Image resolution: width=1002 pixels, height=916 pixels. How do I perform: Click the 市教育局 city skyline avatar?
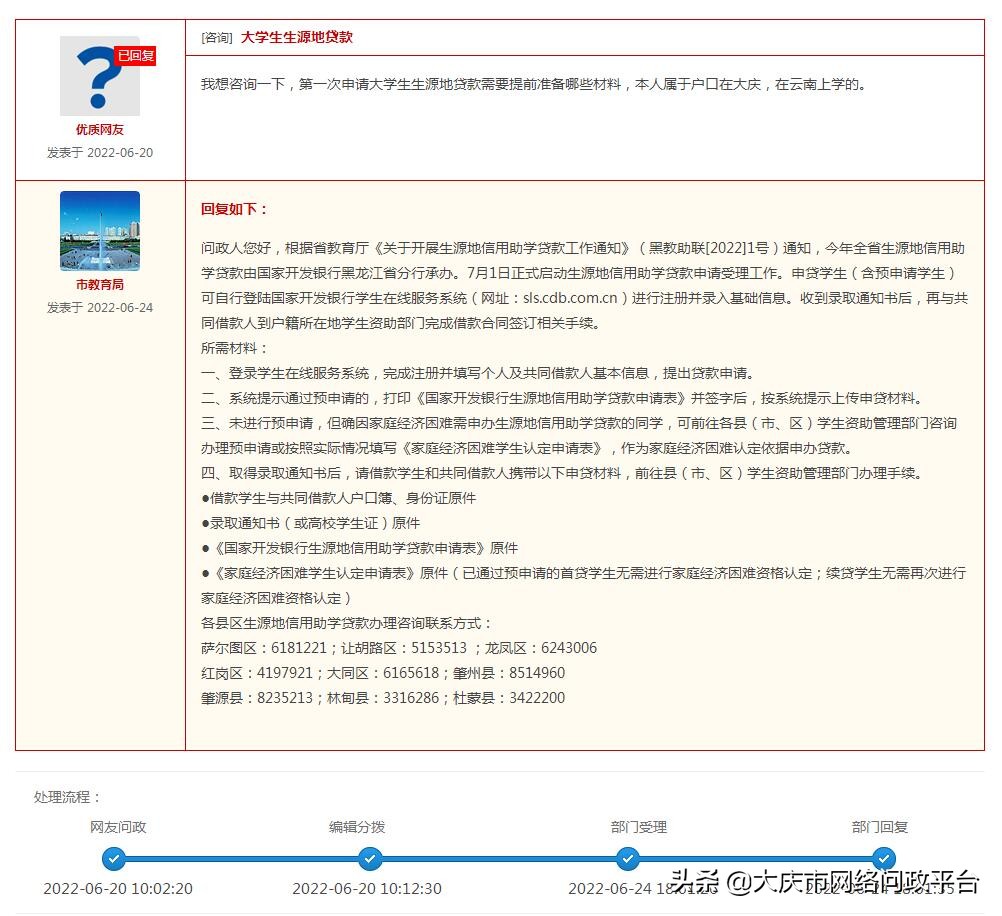(x=101, y=231)
